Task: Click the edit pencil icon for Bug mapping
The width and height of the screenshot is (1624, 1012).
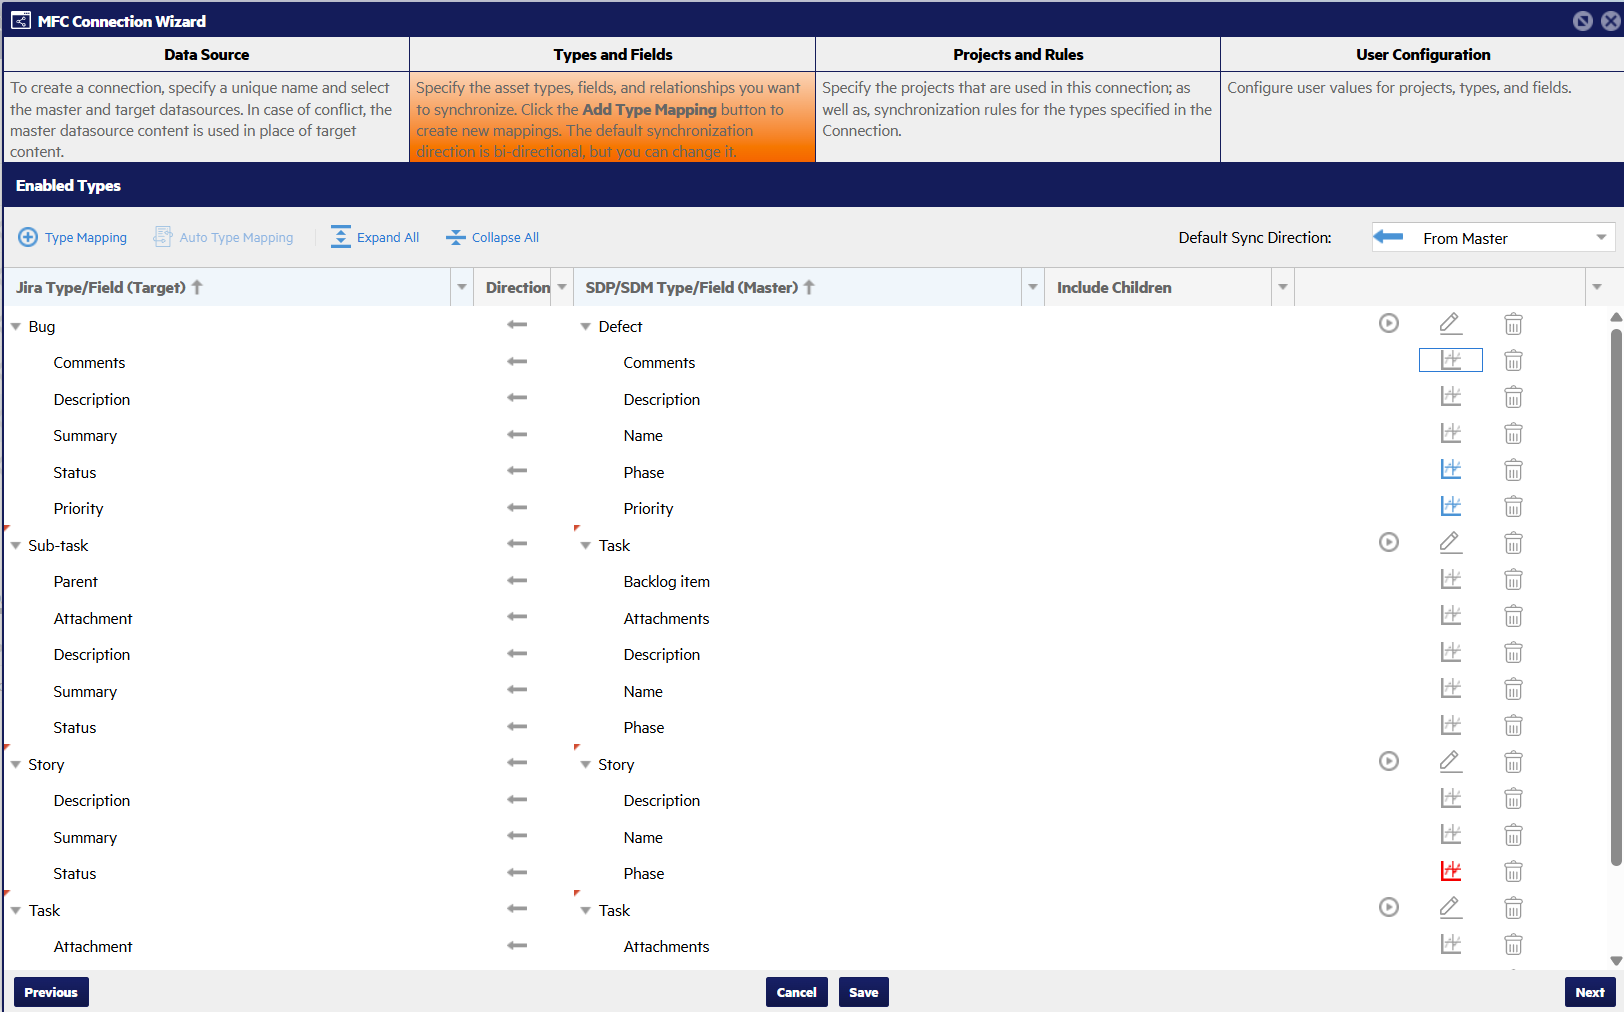Action: pyautogui.click(x=1450, y=324)
